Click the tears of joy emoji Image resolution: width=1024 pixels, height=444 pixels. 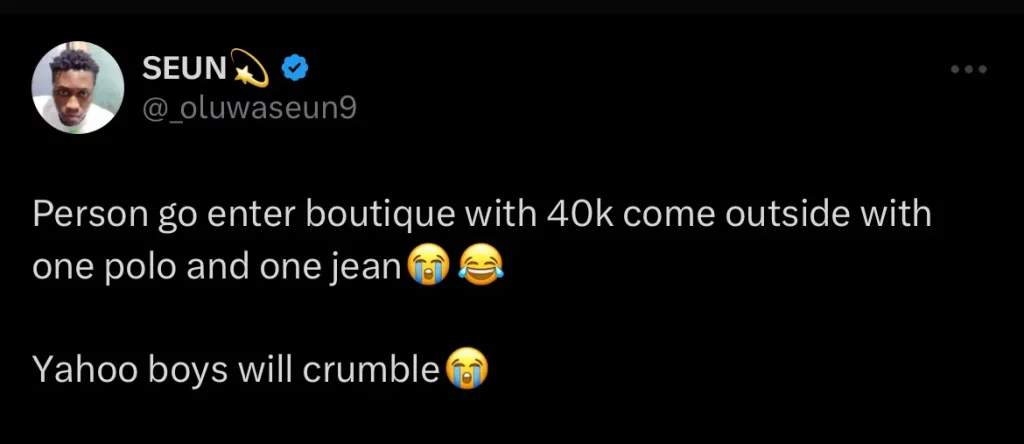pyautogui.click(x=482, y=264)
